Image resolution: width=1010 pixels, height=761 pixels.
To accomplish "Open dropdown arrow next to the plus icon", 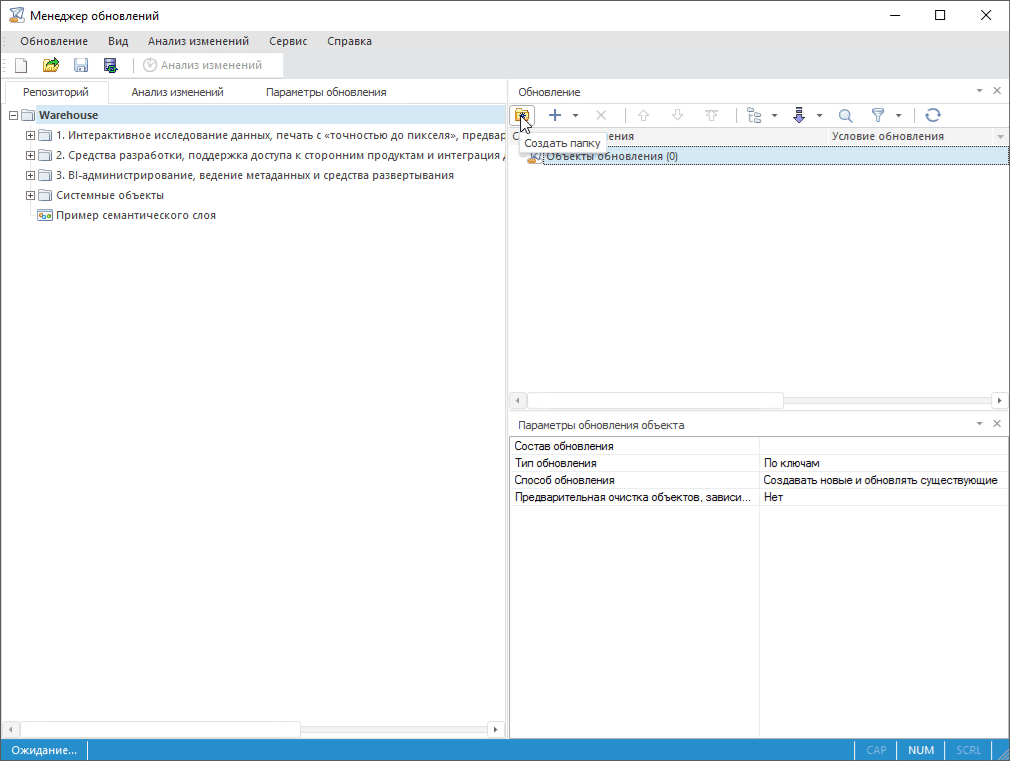I will click(x=575, y=116).
